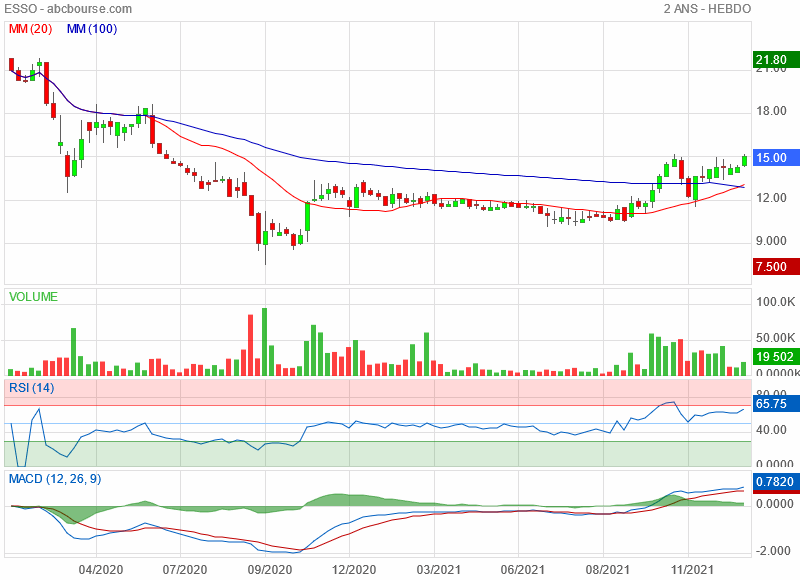Click the blue 0.7820 MACD value tag
800x580 pixels.
click(776, 482)
